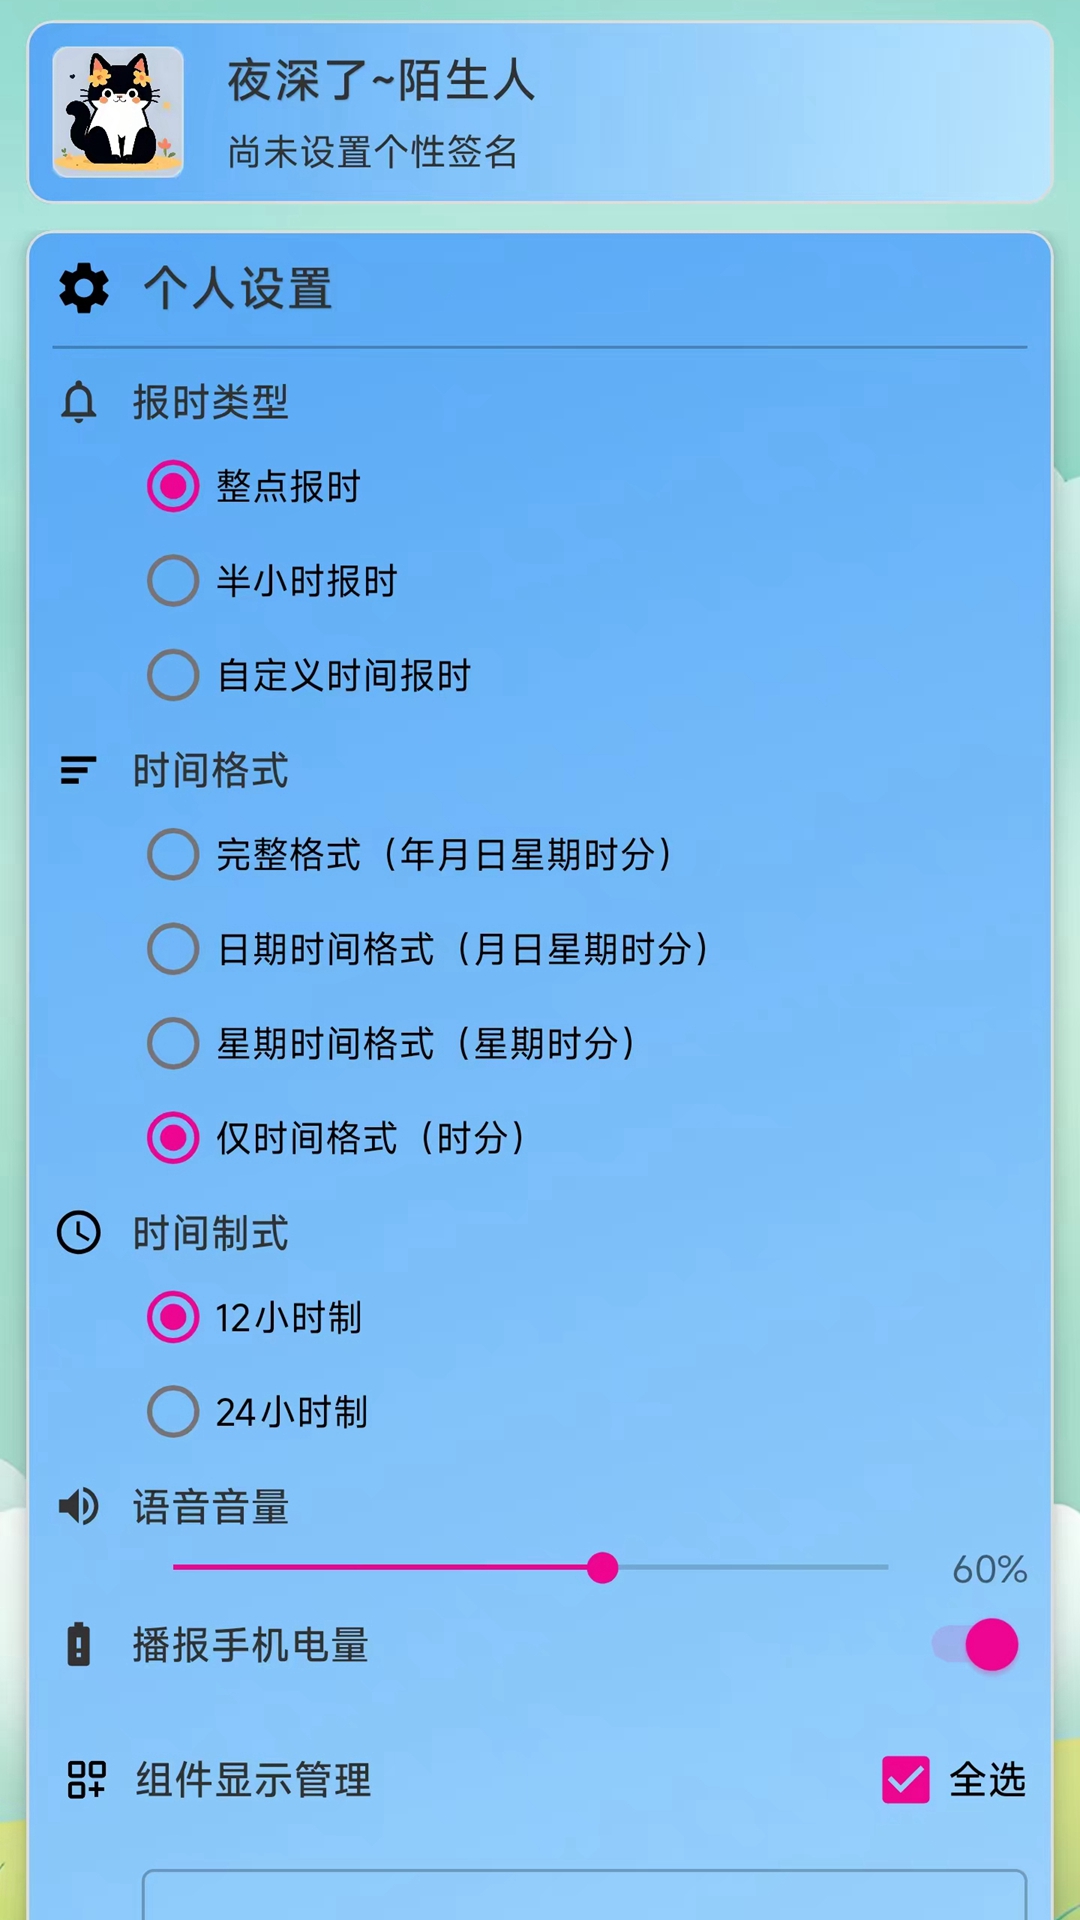This screenshot has width=1080, height=1920.
Task: Select the 整点报时 radio option
Action: coord(173,486)
